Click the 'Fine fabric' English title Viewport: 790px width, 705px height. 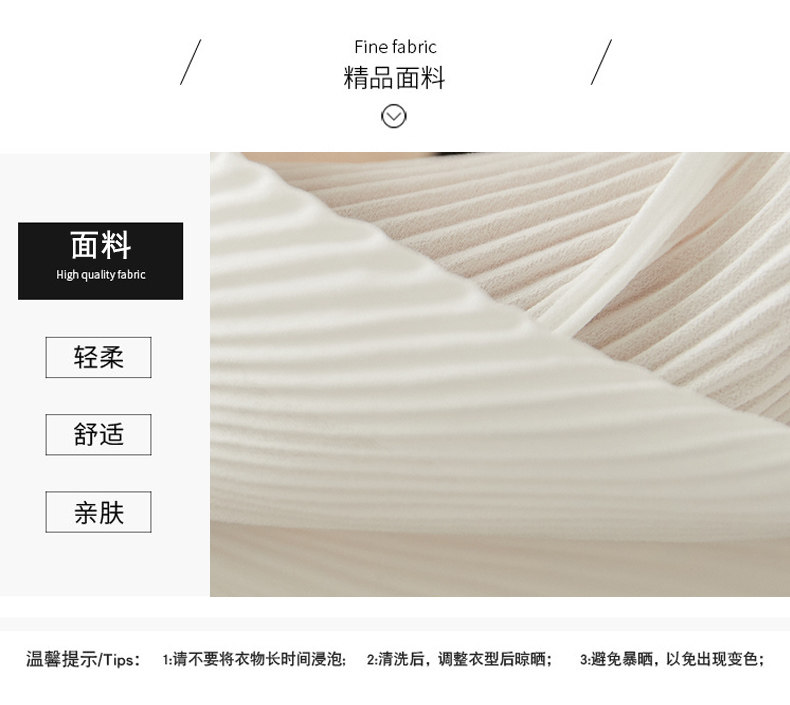click(395, 47)
